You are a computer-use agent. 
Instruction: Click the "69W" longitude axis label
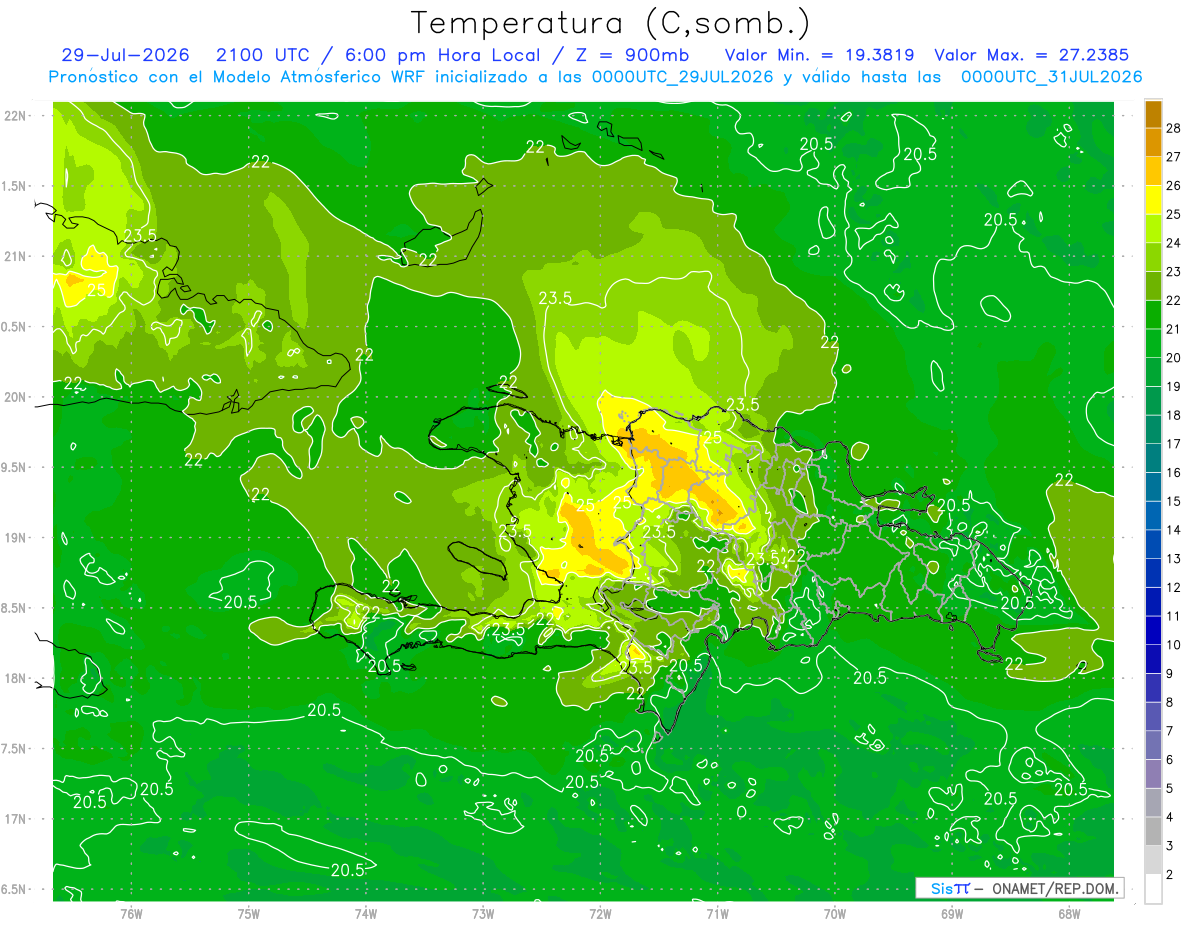tap(952, 913)
